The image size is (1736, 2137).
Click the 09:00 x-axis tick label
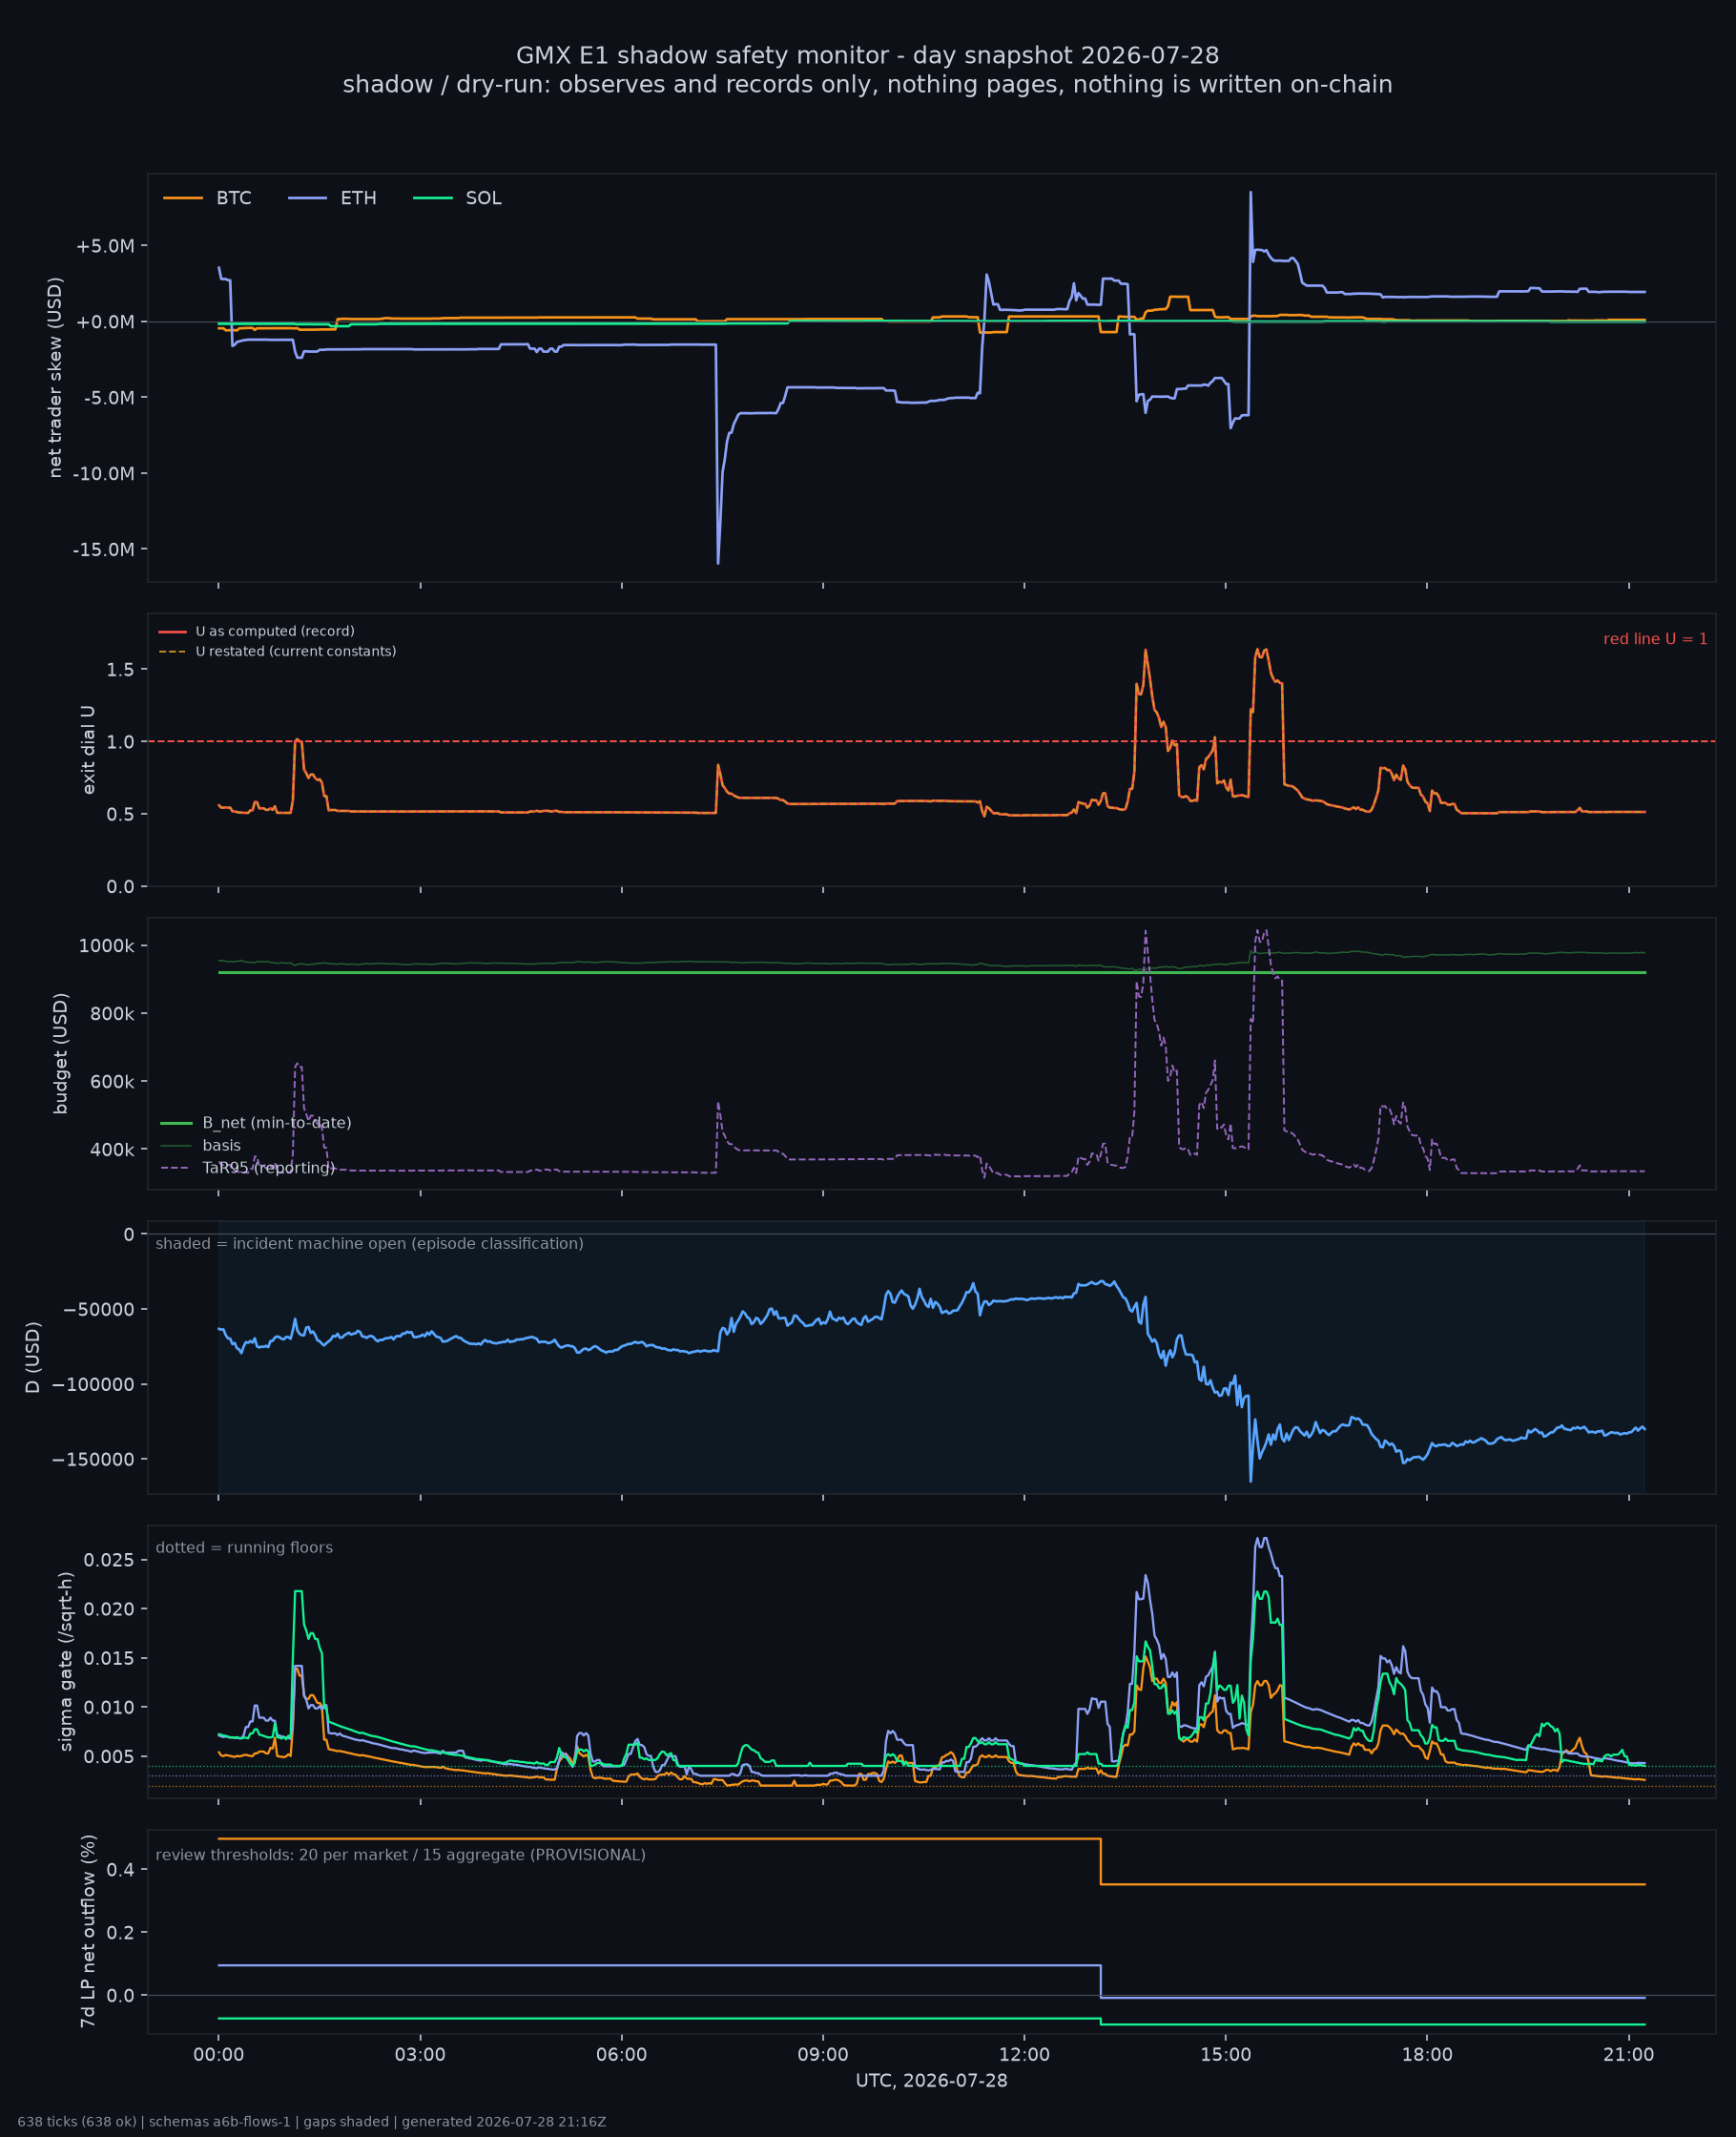tap(823, 2055)
